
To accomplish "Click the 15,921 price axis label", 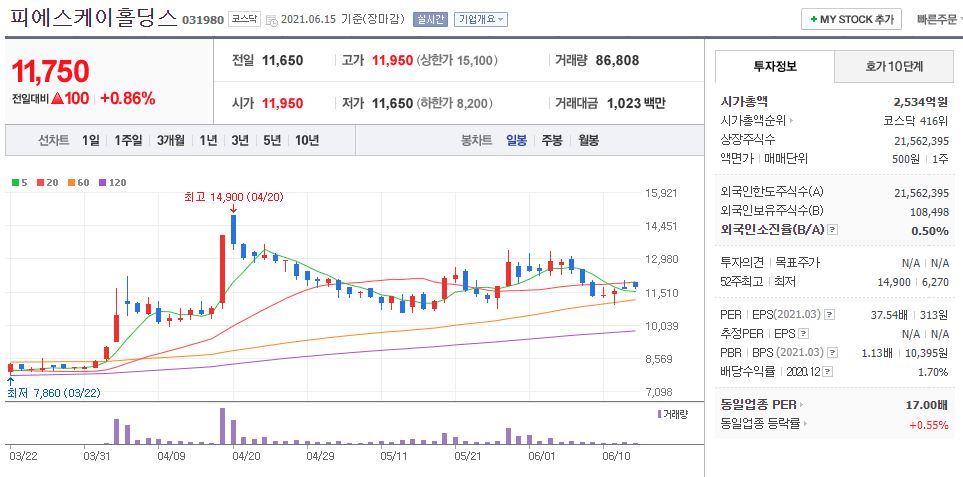I will click(x=661, y=193).
